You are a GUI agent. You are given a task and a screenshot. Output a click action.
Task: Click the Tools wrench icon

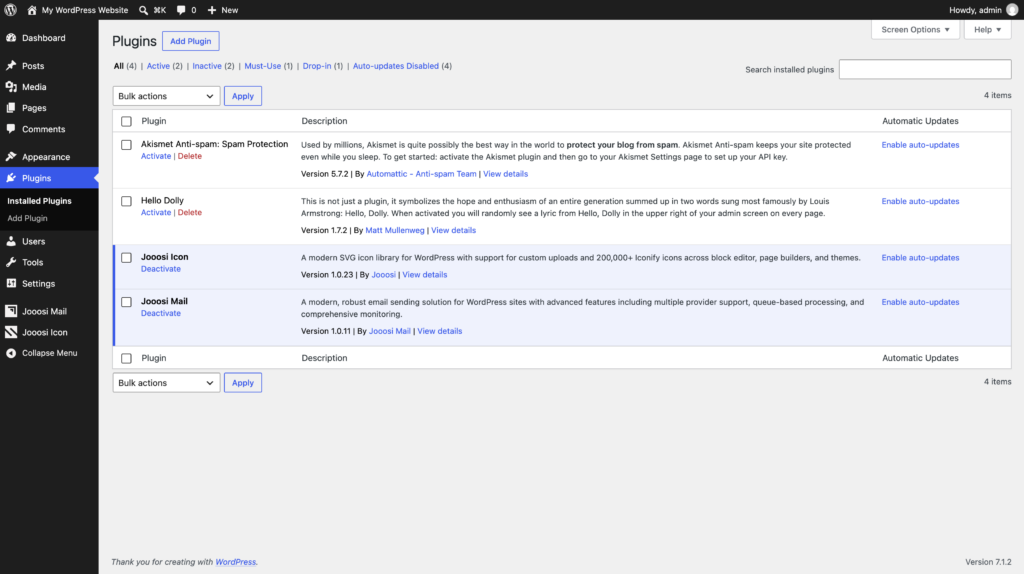[11, 262]
